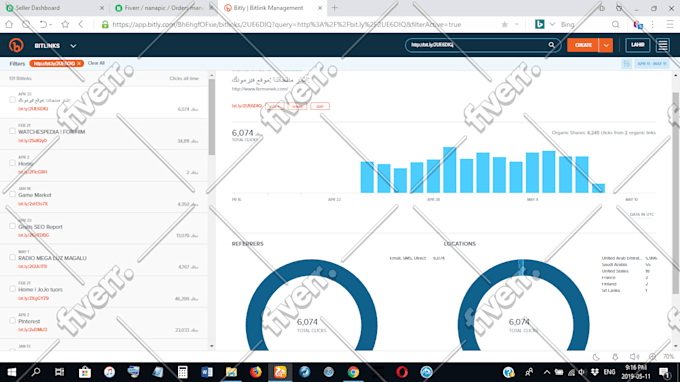Click the tallest bar in the clicks chart

[449, 170]
